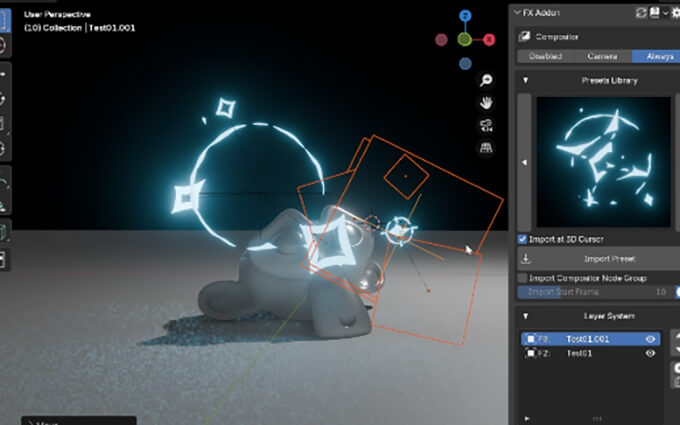Go to previous preset with left arrow
Image resolution: width=680 pixels, height=425 pixels.
coord(524,162)
